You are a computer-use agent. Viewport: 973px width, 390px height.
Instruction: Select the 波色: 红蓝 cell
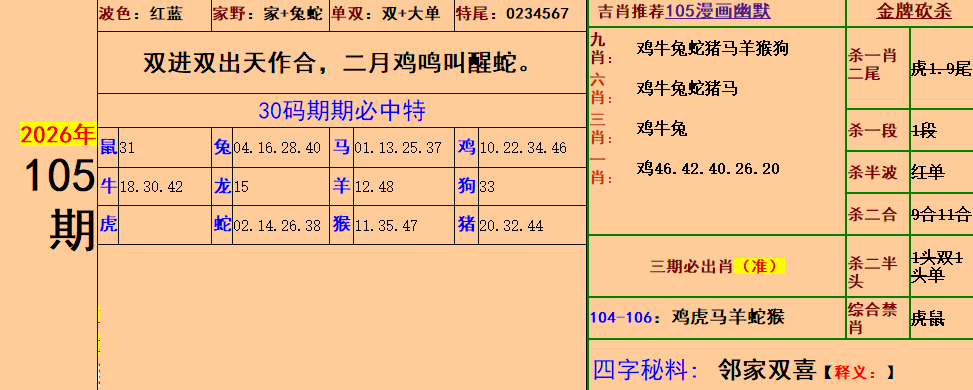pos(154,14)
